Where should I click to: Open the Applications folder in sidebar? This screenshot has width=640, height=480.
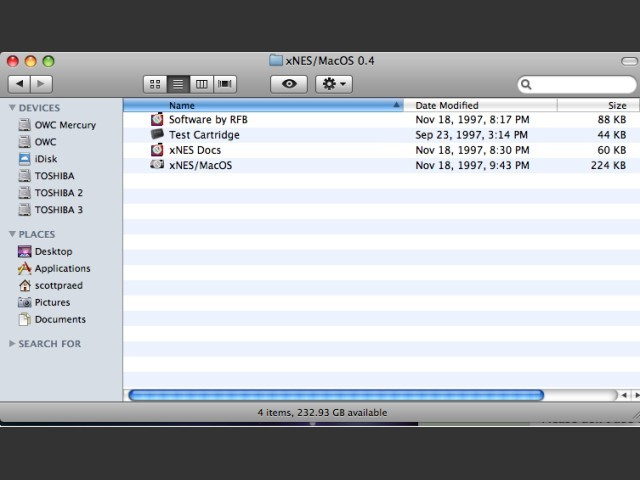click(x=62, y=269)
